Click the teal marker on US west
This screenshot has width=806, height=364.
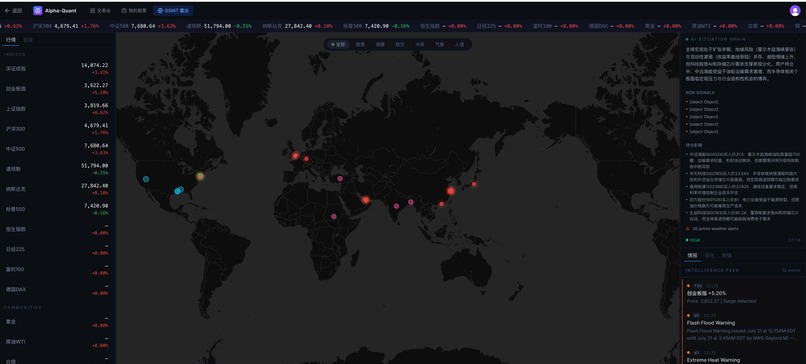click(146, 179)
